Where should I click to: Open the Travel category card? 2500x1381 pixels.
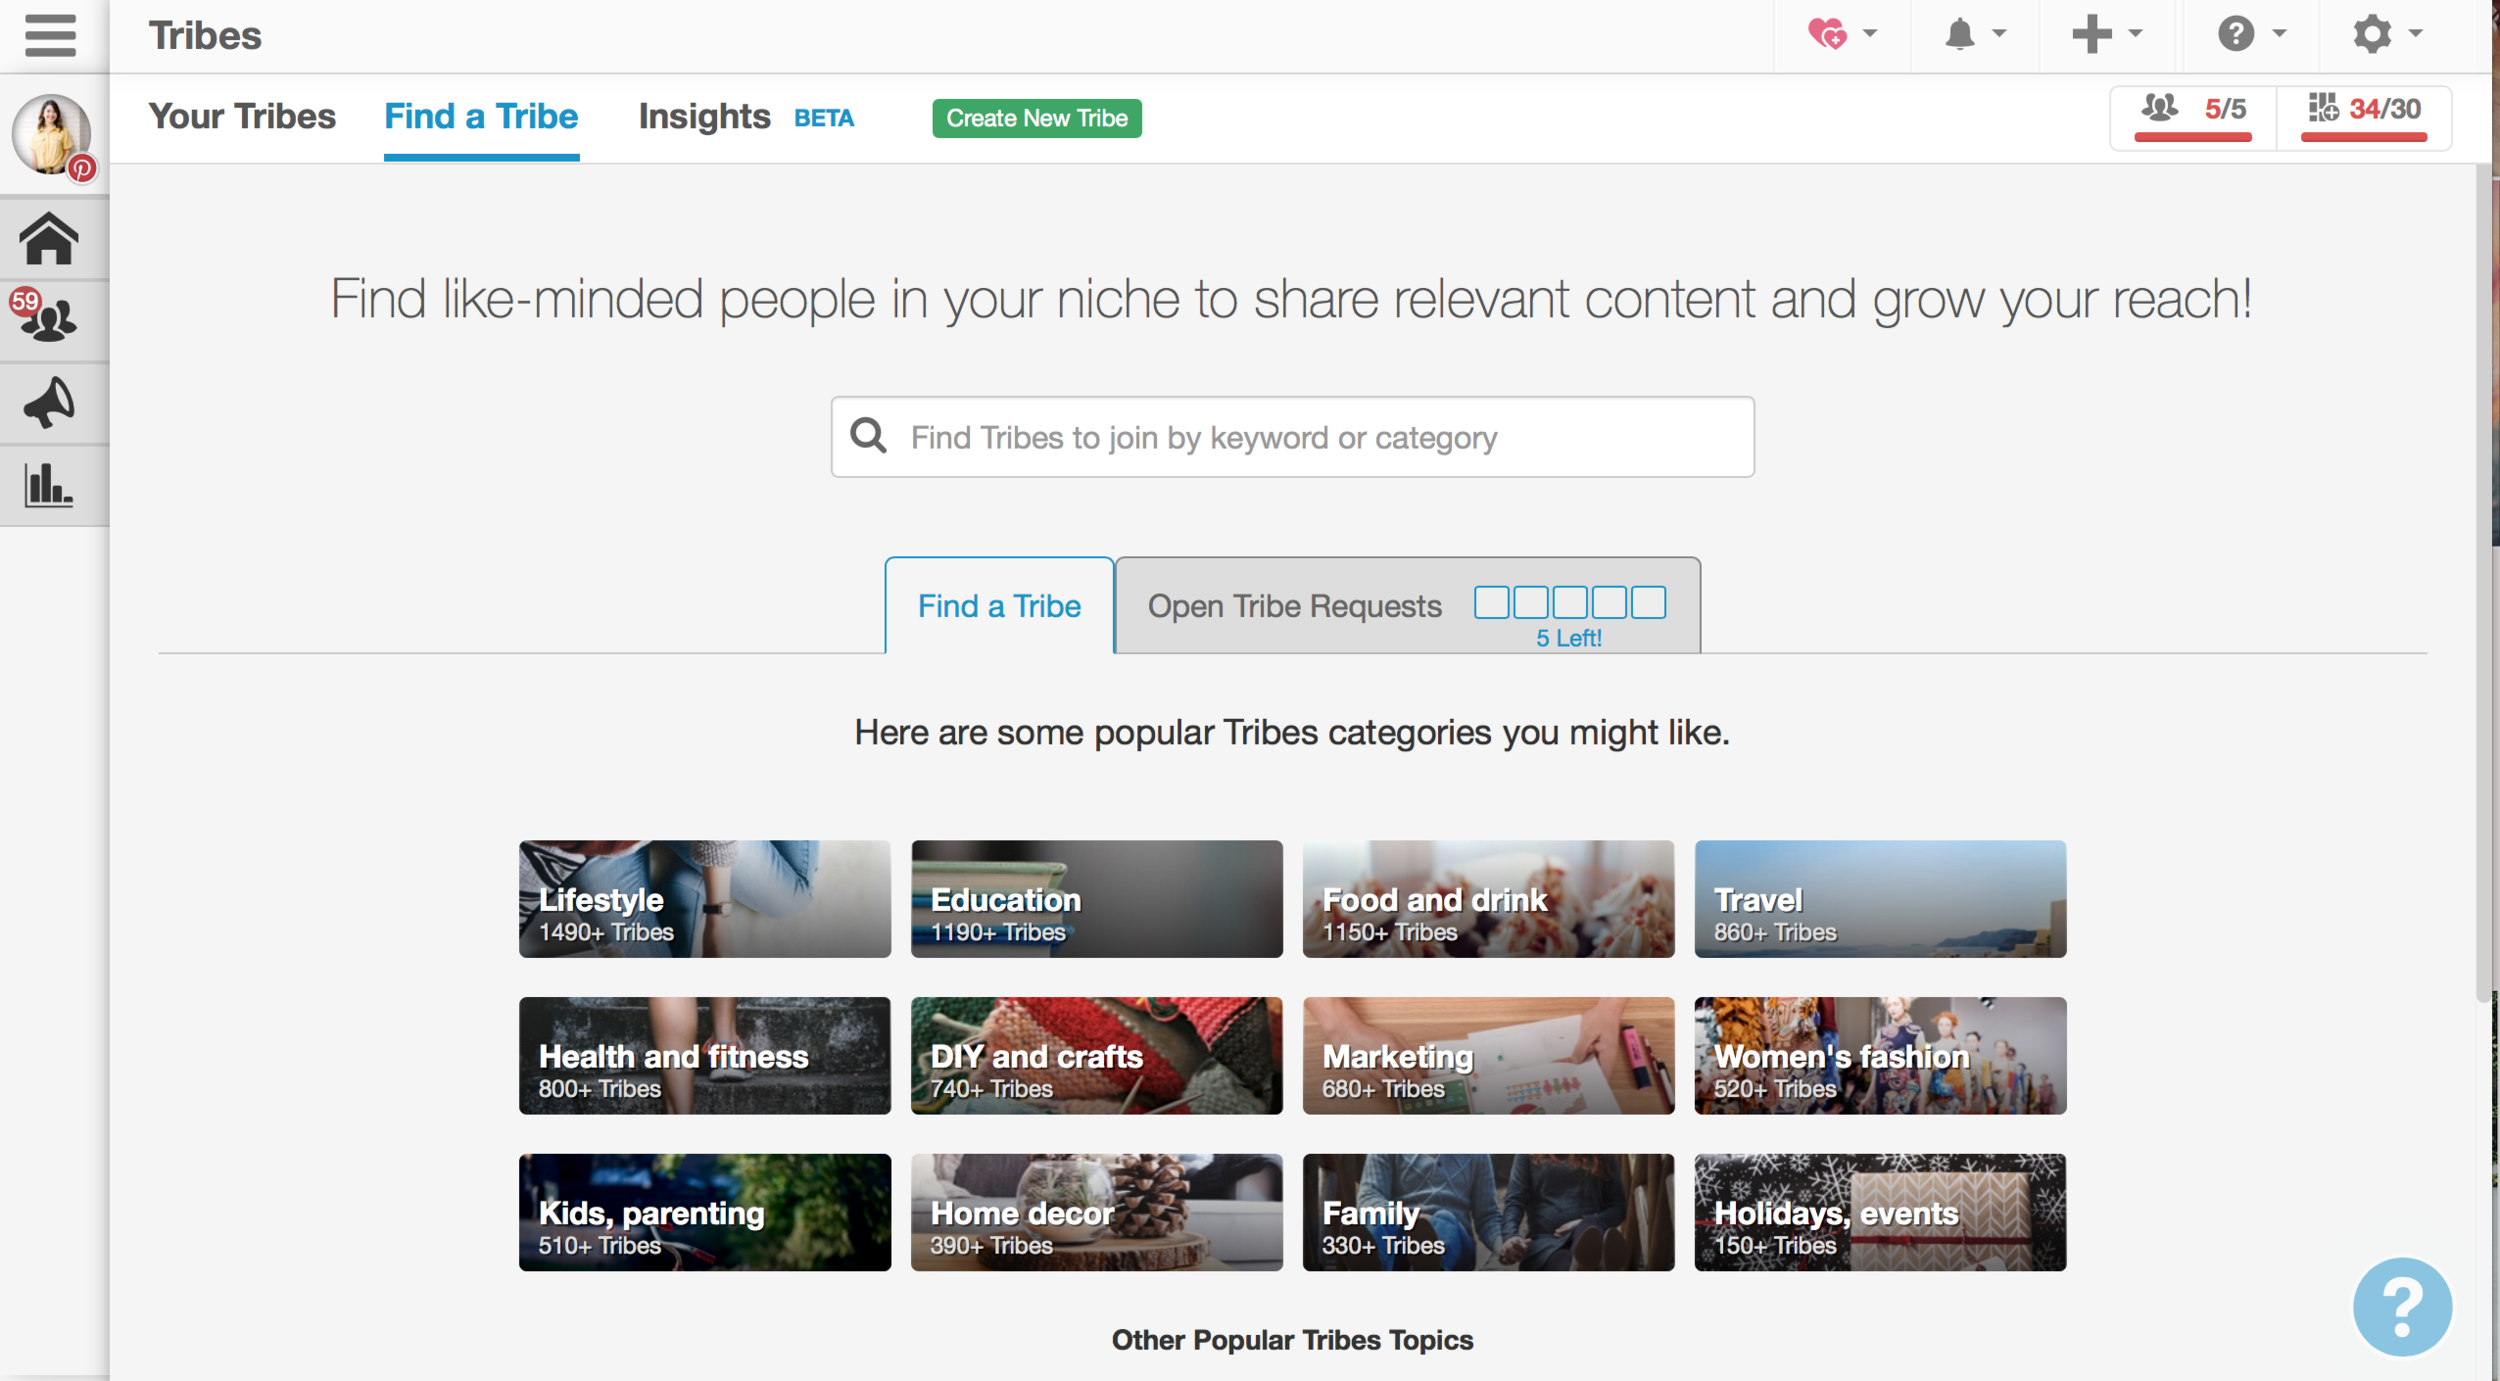tap(1880, 899)
